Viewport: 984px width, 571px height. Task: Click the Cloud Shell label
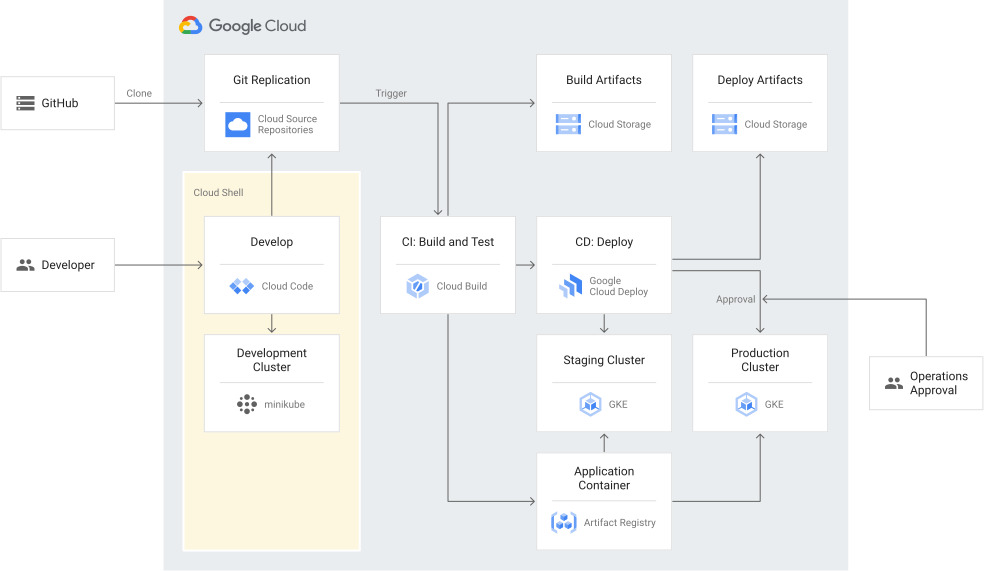218,193
